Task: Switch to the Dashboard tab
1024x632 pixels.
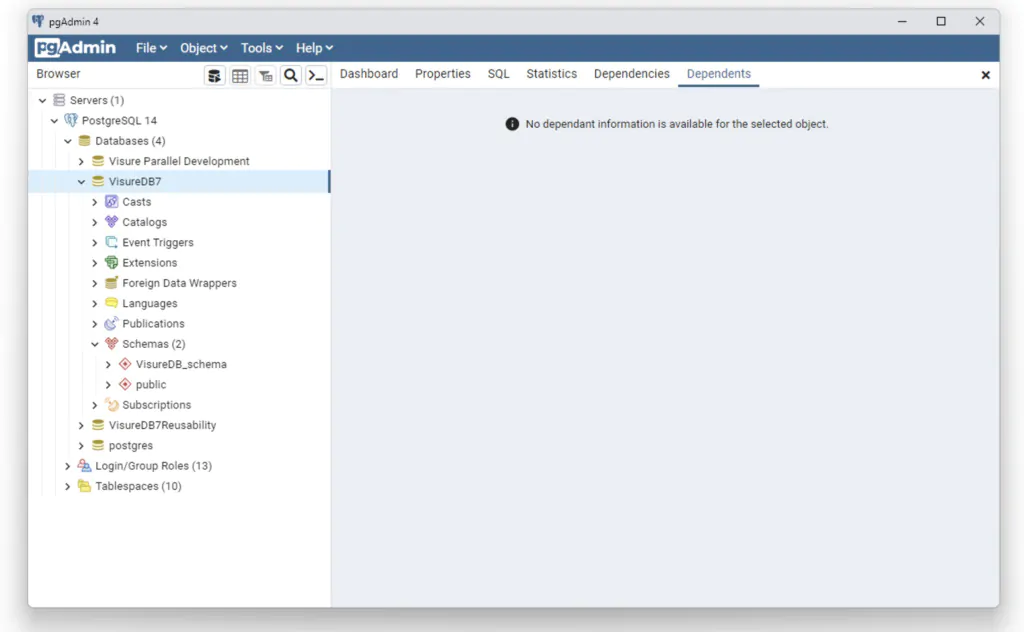Action: click(x=369, y=74)
